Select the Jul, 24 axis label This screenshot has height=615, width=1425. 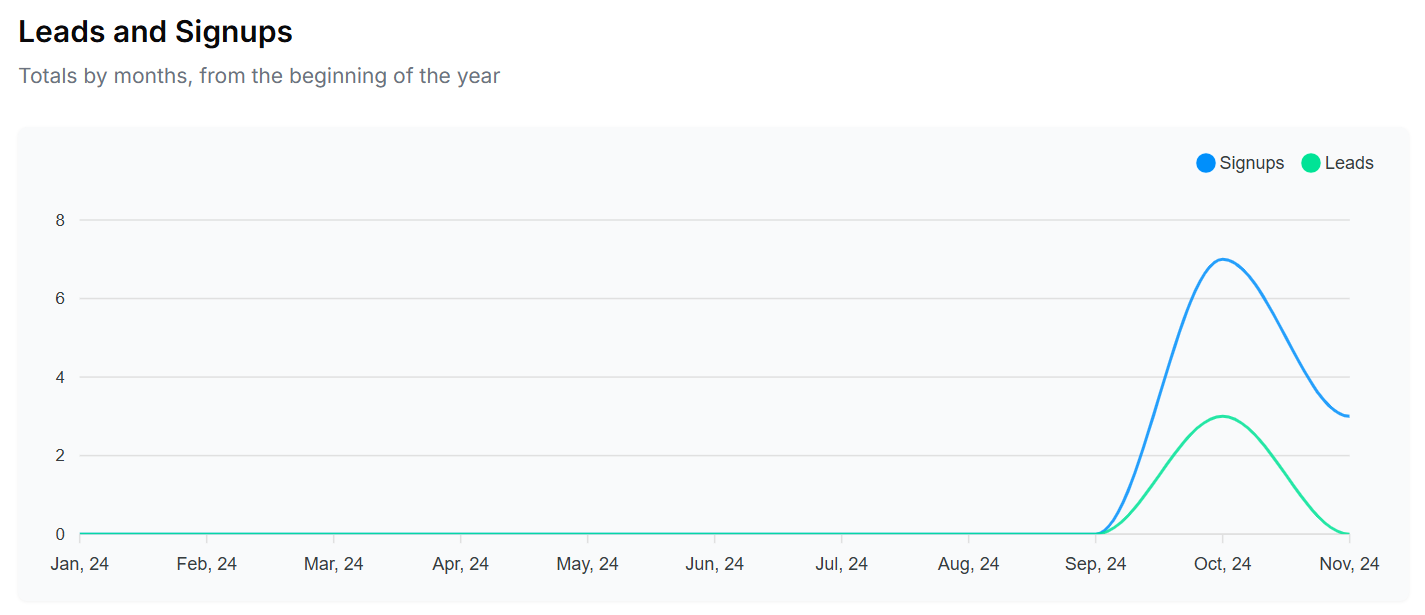[x=842, y=564]
